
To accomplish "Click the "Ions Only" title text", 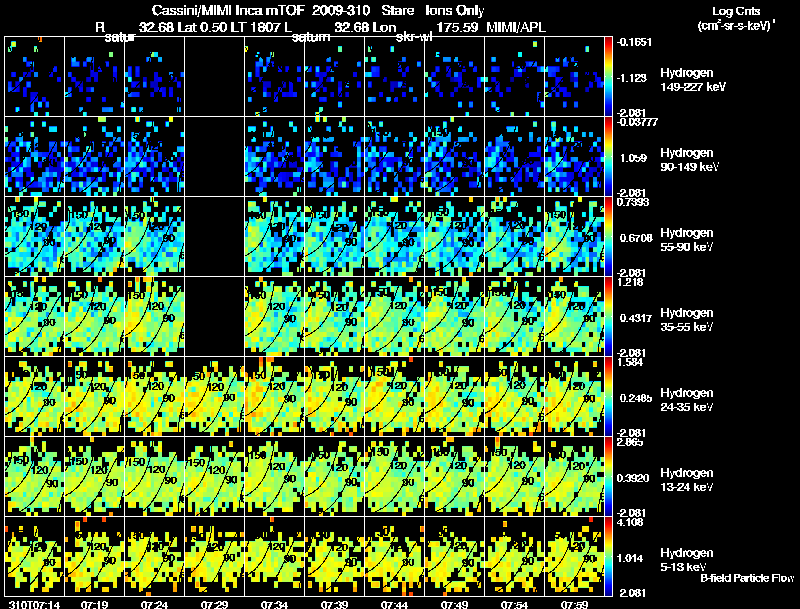I will pos(455,10).
